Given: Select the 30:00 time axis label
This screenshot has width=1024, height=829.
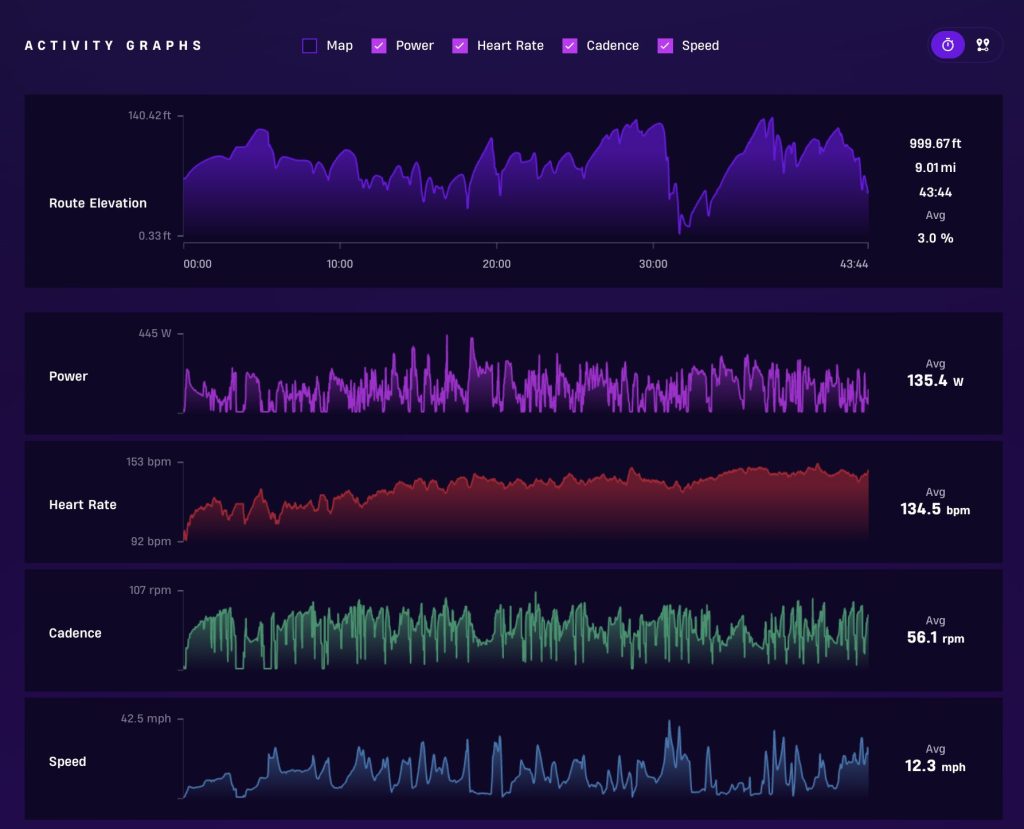Looking at the screenshot, I should (653, 264).
